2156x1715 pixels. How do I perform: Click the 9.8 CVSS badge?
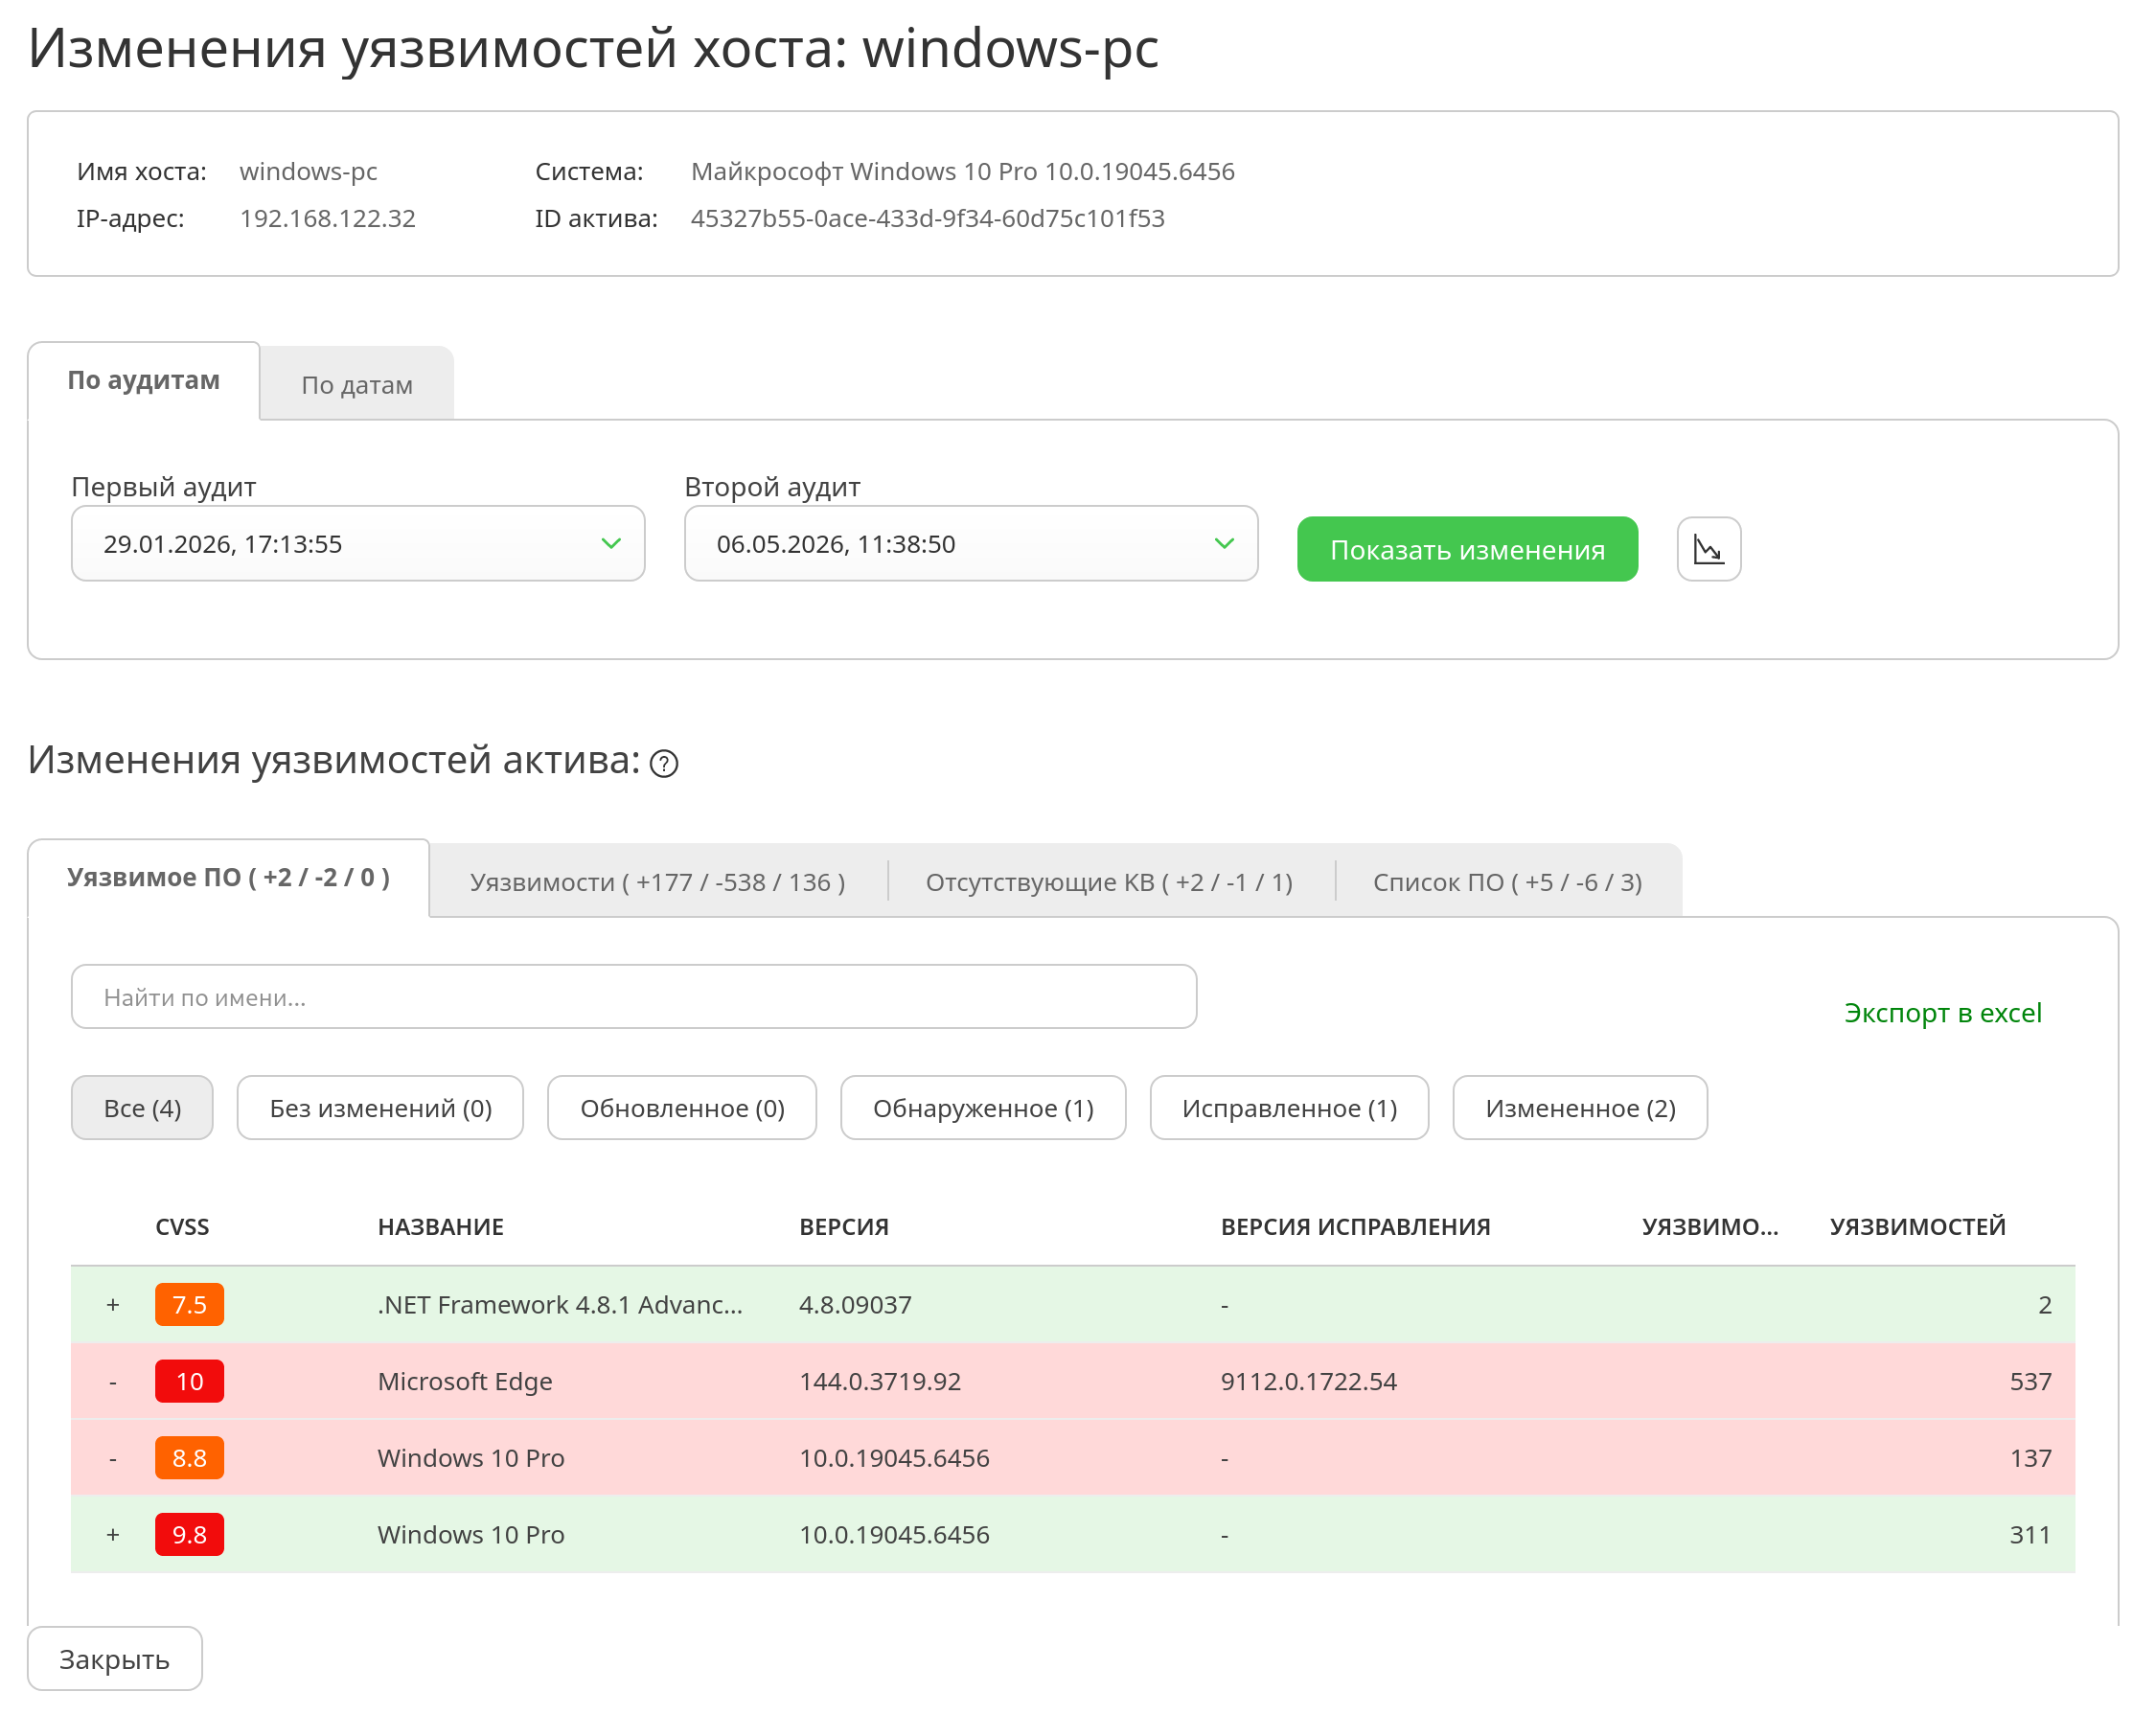pos(189,1534)
